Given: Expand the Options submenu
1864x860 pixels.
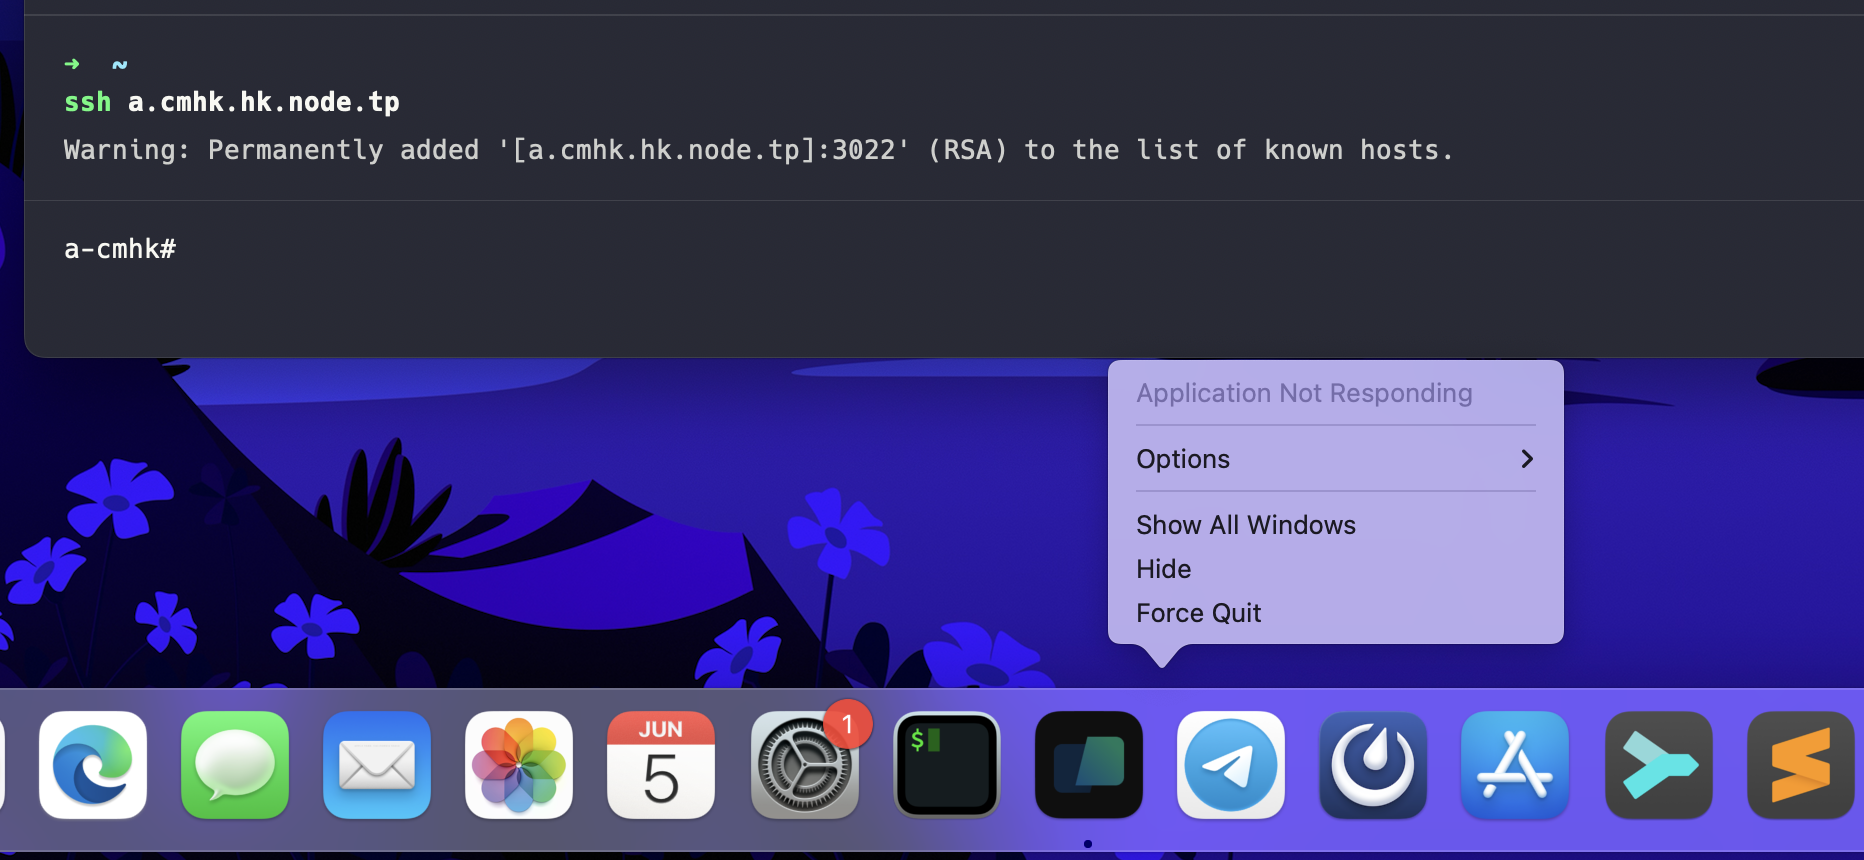Looking at the screenshot, I should coord(1335,459).
